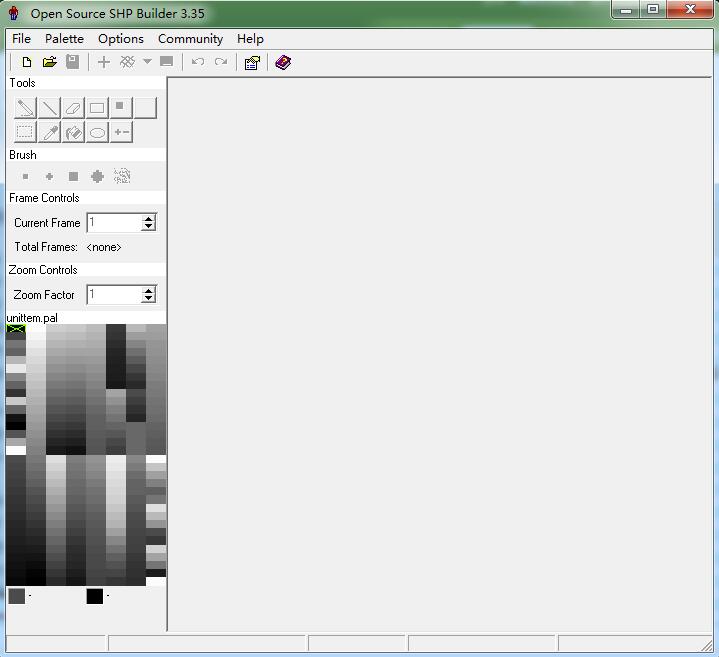Decrease Zoom Factor with down arrow
The height and width of the screenshot is (657, 719).
tap(149, 299)
